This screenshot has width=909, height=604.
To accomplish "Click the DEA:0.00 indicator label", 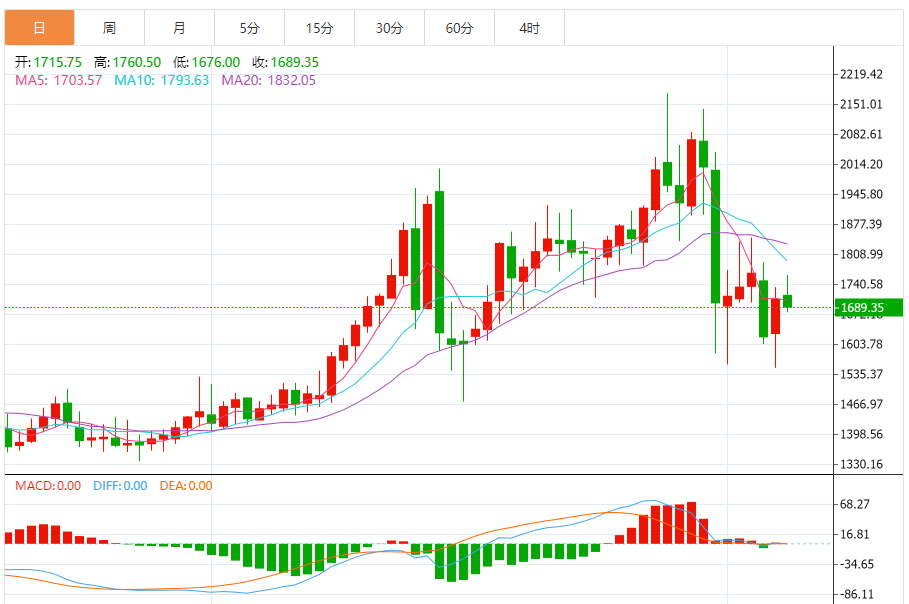I will [185, 486].
